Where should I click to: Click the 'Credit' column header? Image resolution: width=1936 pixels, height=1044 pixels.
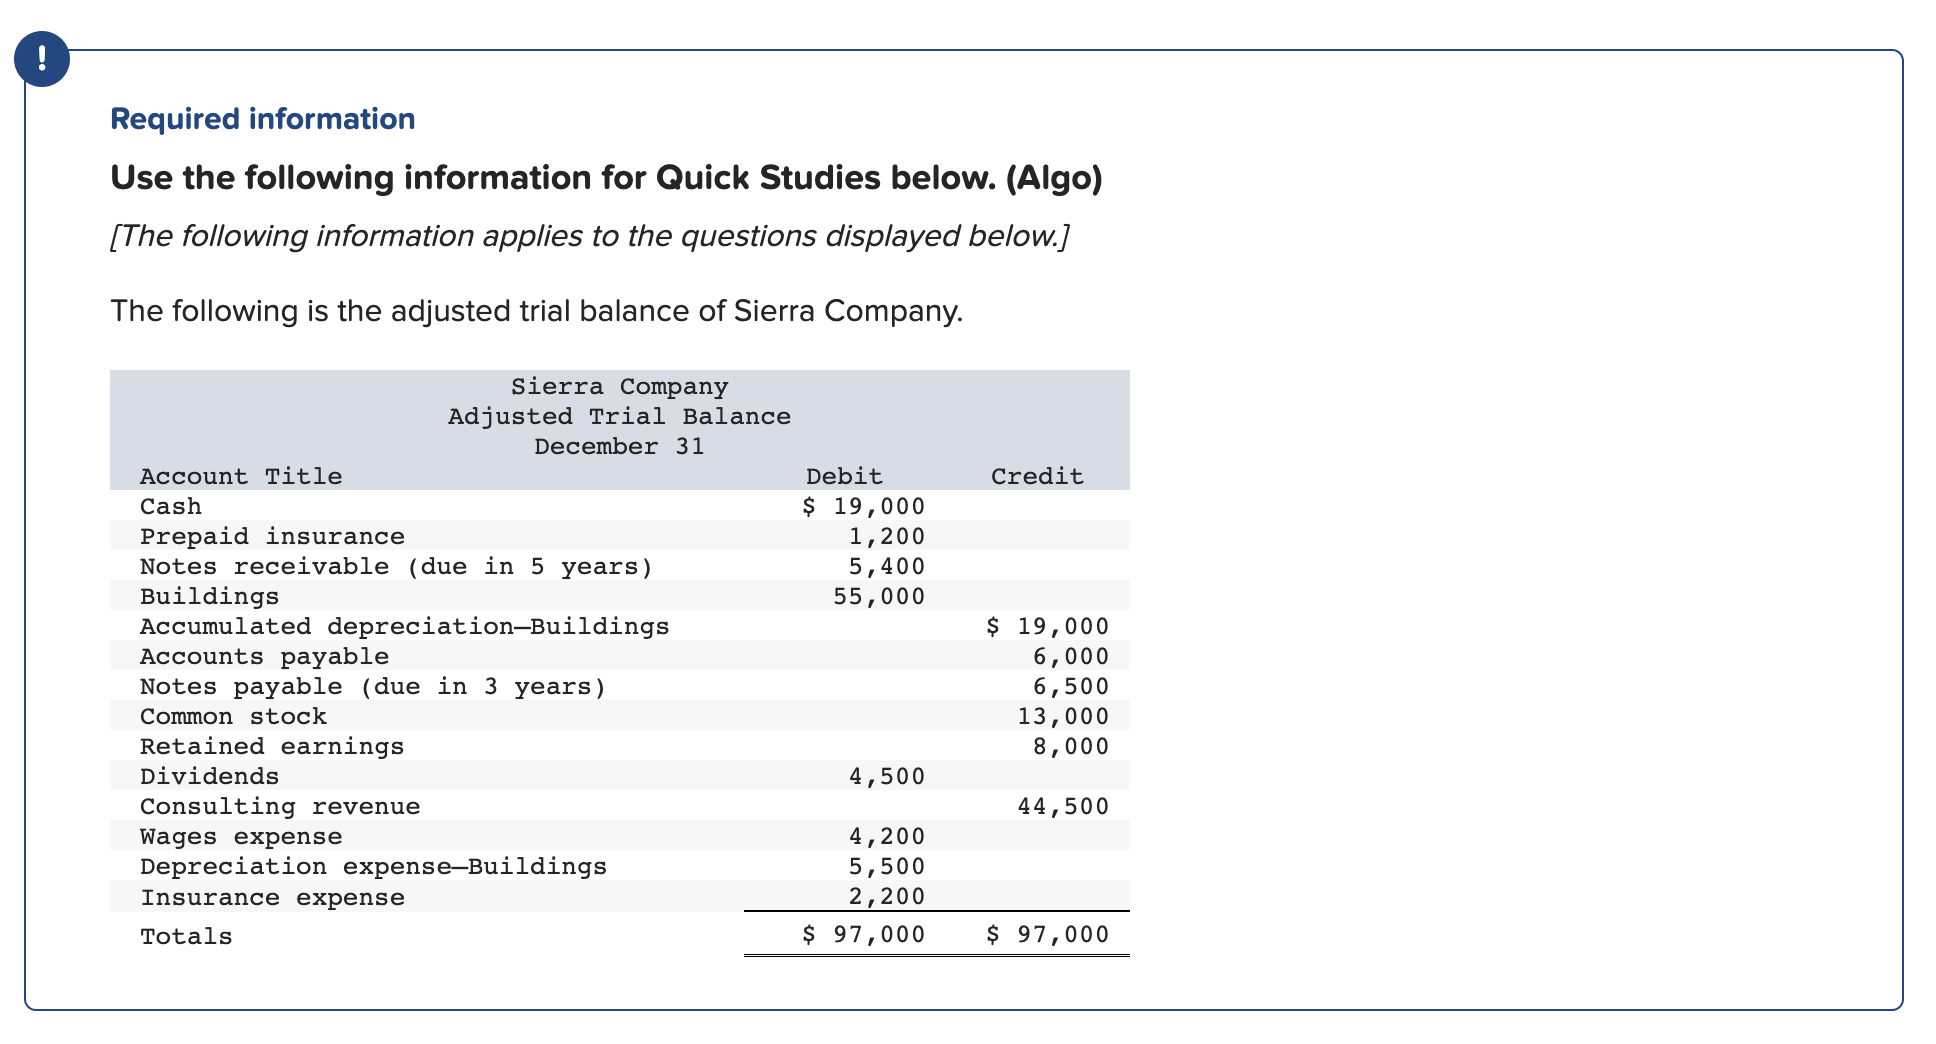(1038, 477)
